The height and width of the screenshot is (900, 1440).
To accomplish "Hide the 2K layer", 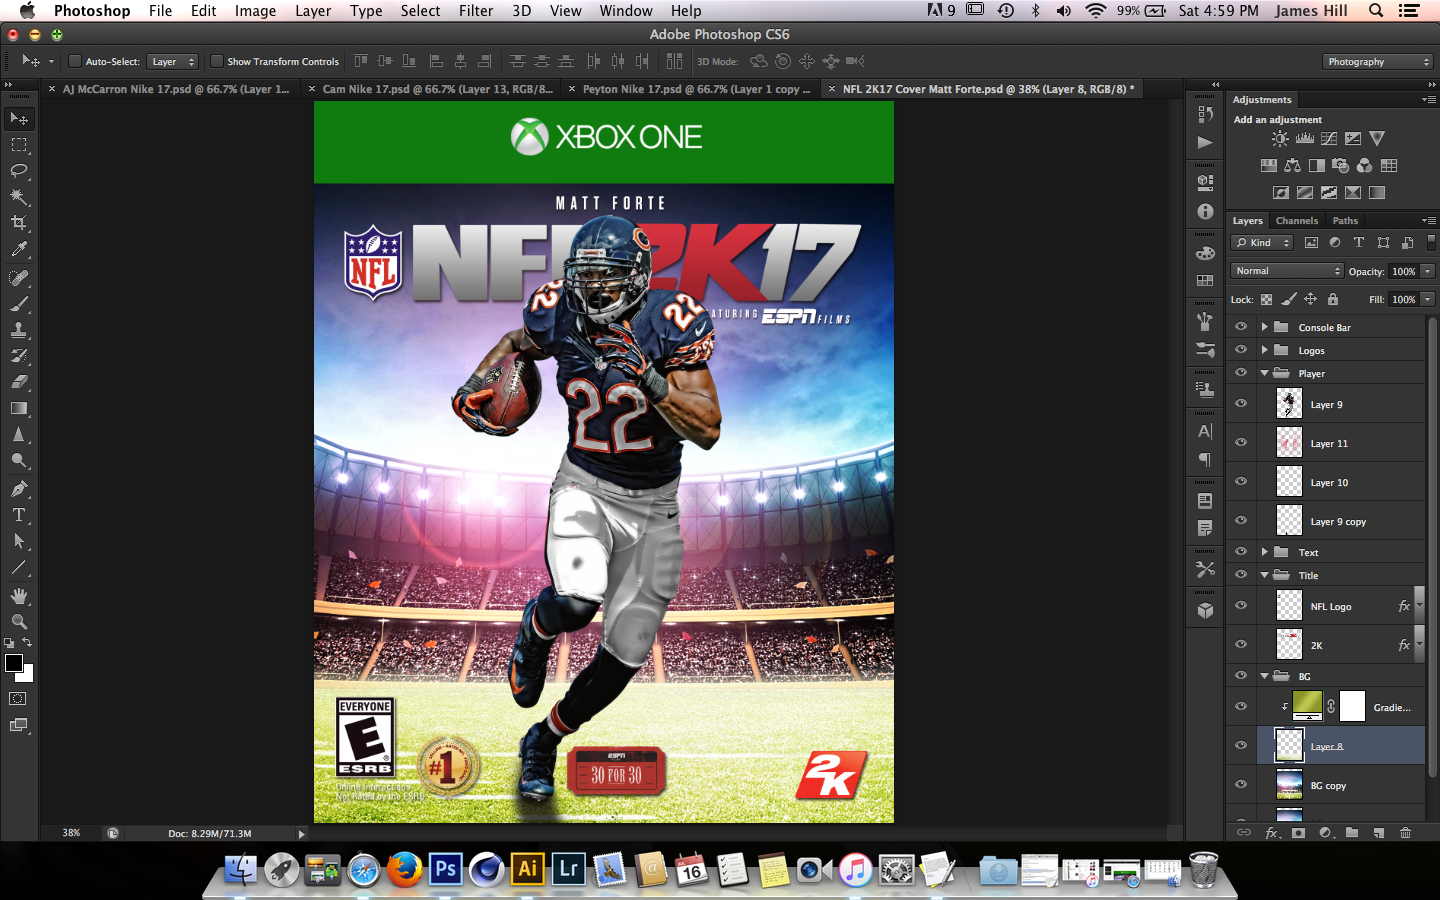I will pos(1241,645).
